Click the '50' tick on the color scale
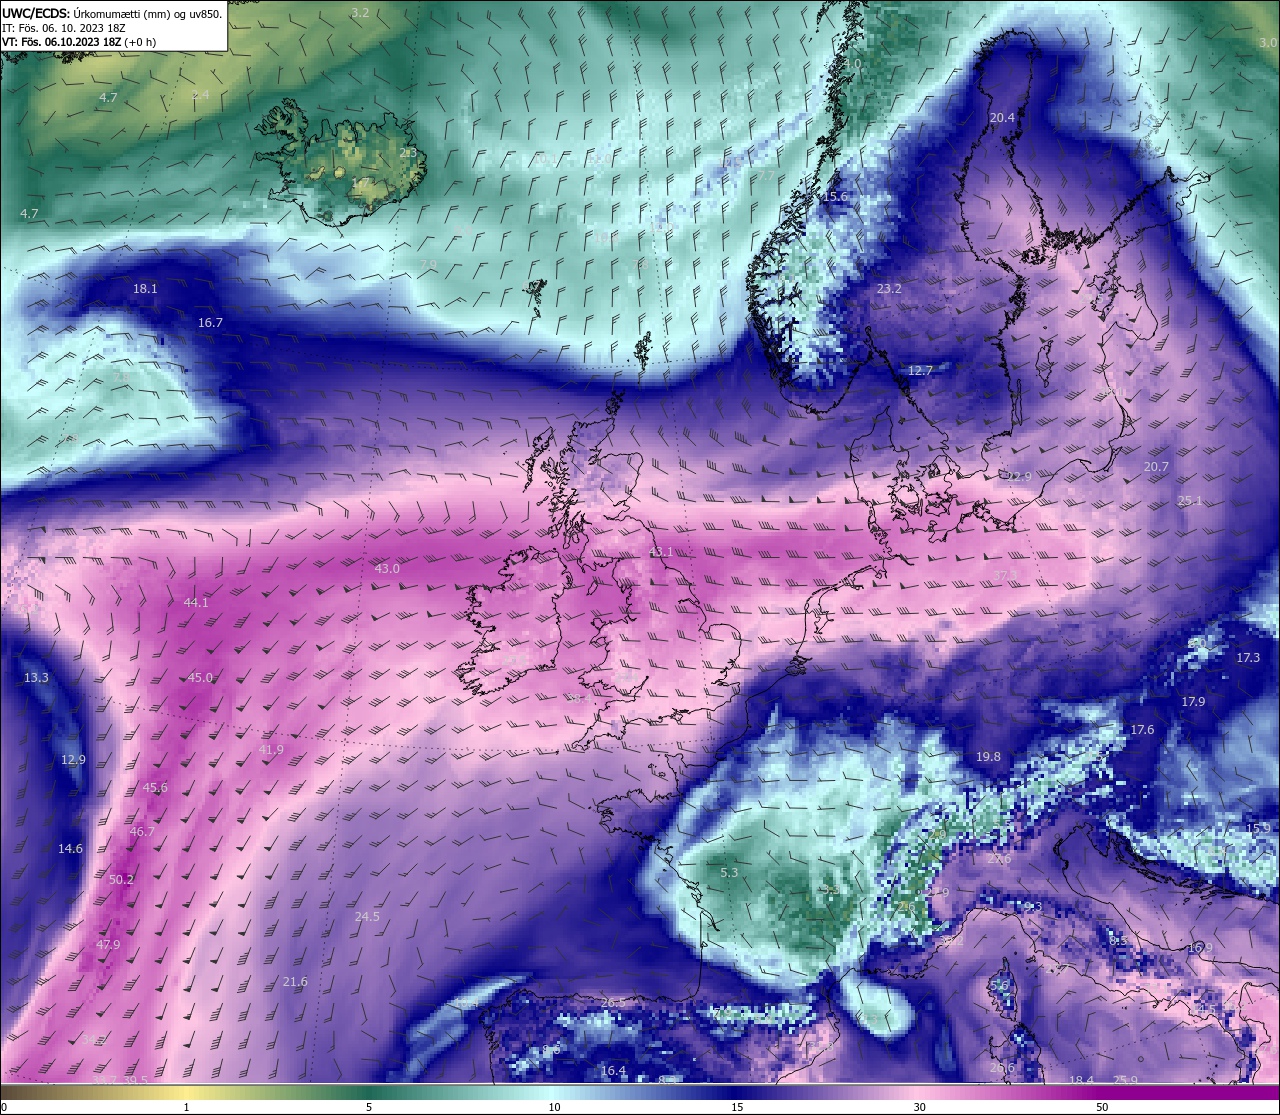This screenshot has width=1280, height=1115. point(1102,1107)
